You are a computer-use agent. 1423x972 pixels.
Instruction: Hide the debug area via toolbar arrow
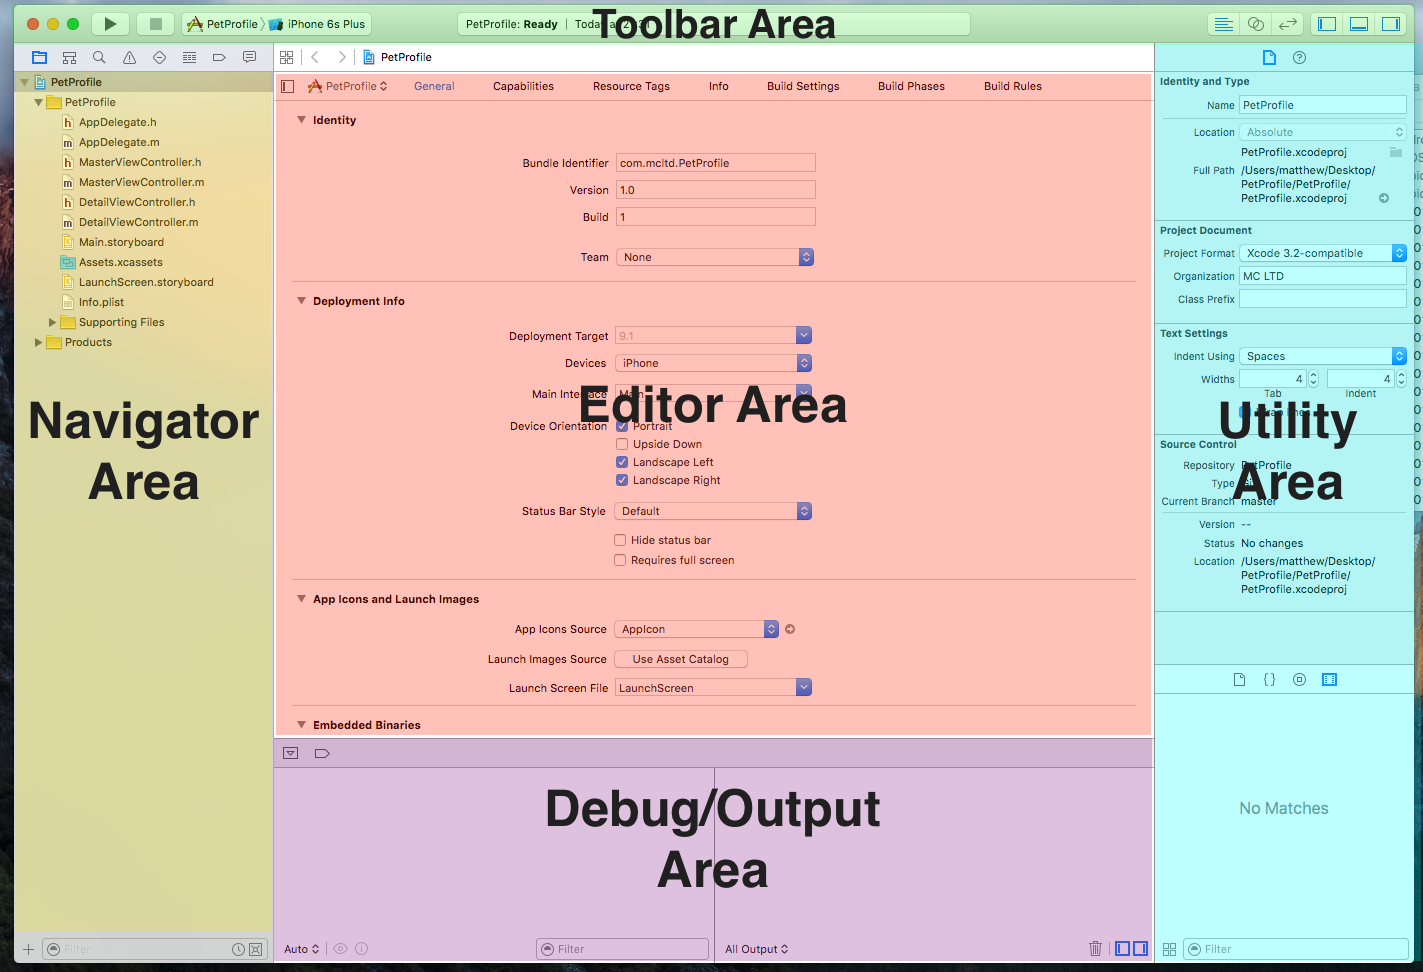click(x=290, y=753)
